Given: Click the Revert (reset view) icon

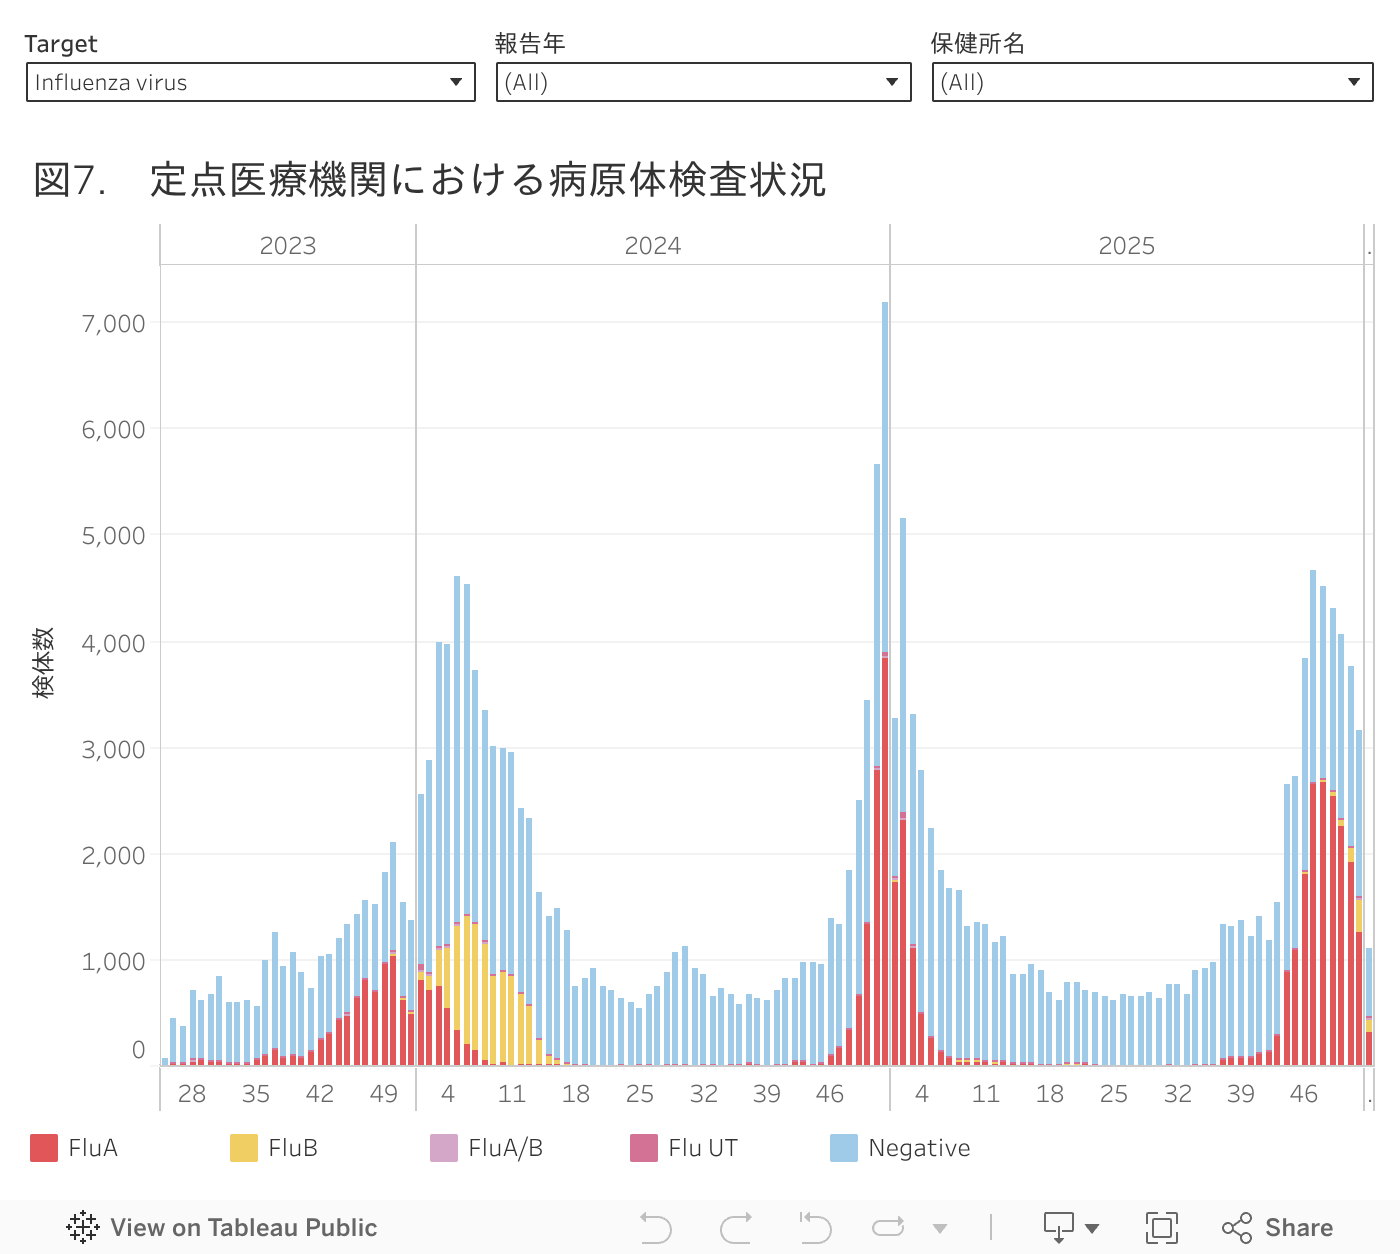Looking at the screenshot, I should (x=815, y=1227).
